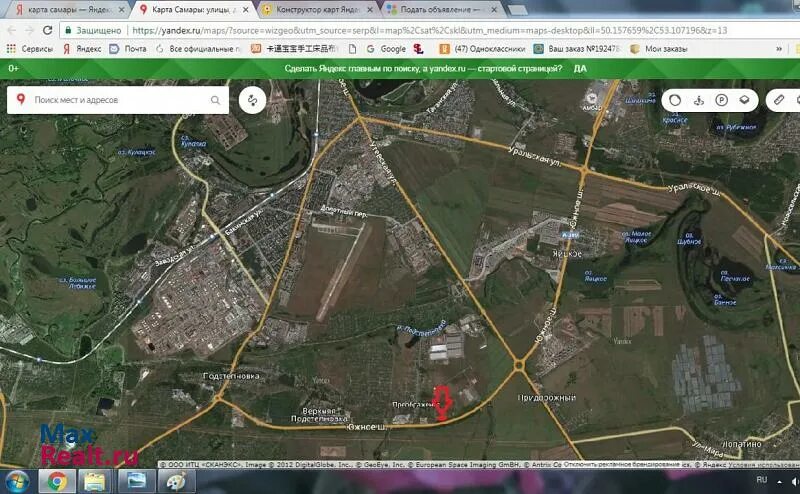Click 'Долотный пер.' street label
This screenshot has width=800, height=494.
click(x=343, y=211)
